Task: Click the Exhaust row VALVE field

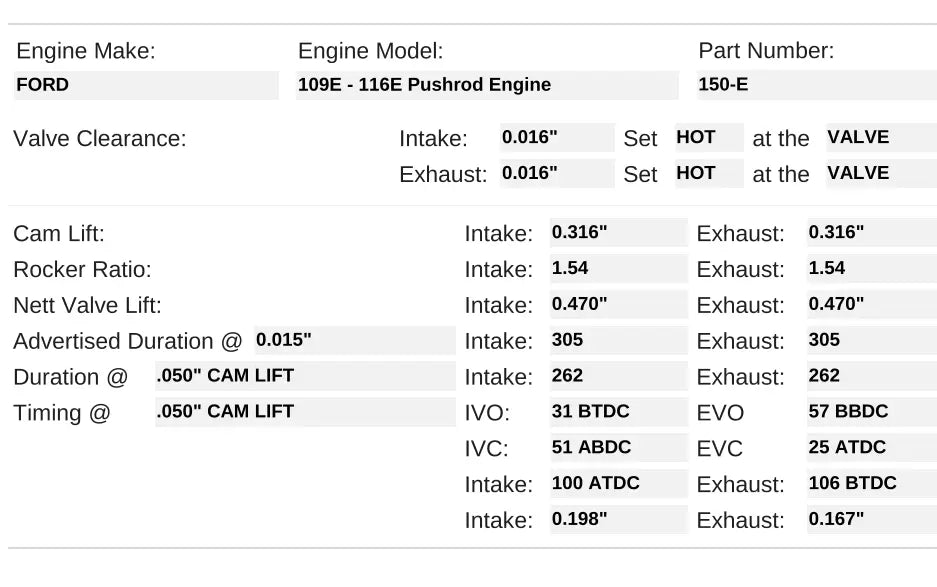Action: pos(880,173)
